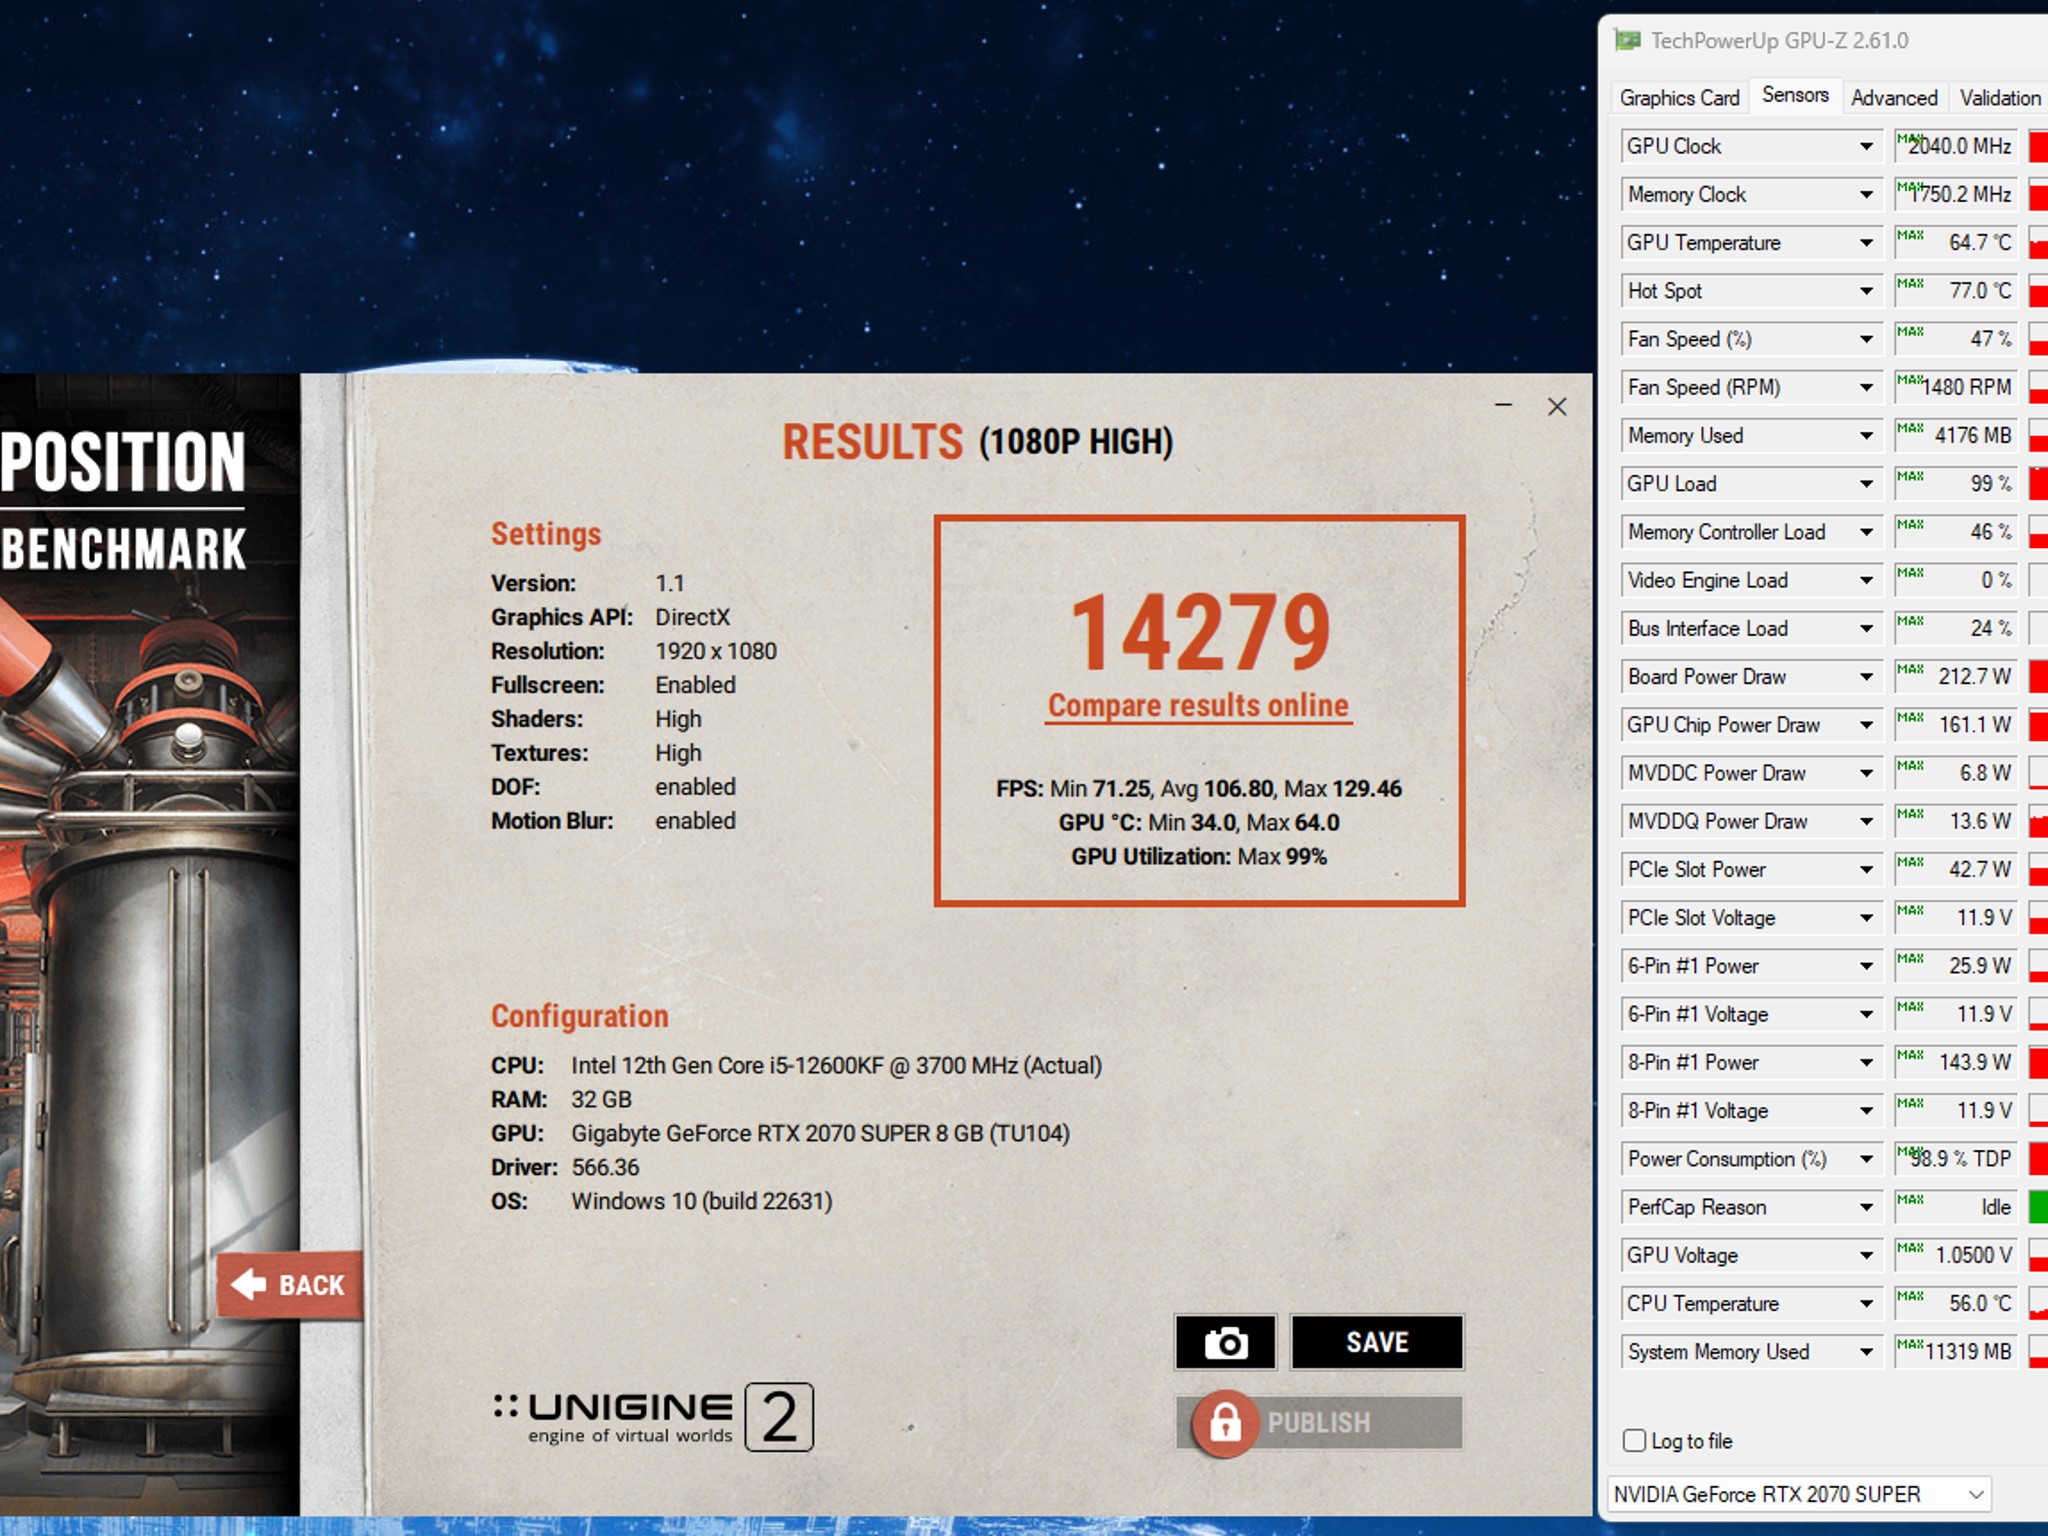Click the Idle PerfCap Reason value

(1956, 1207)
